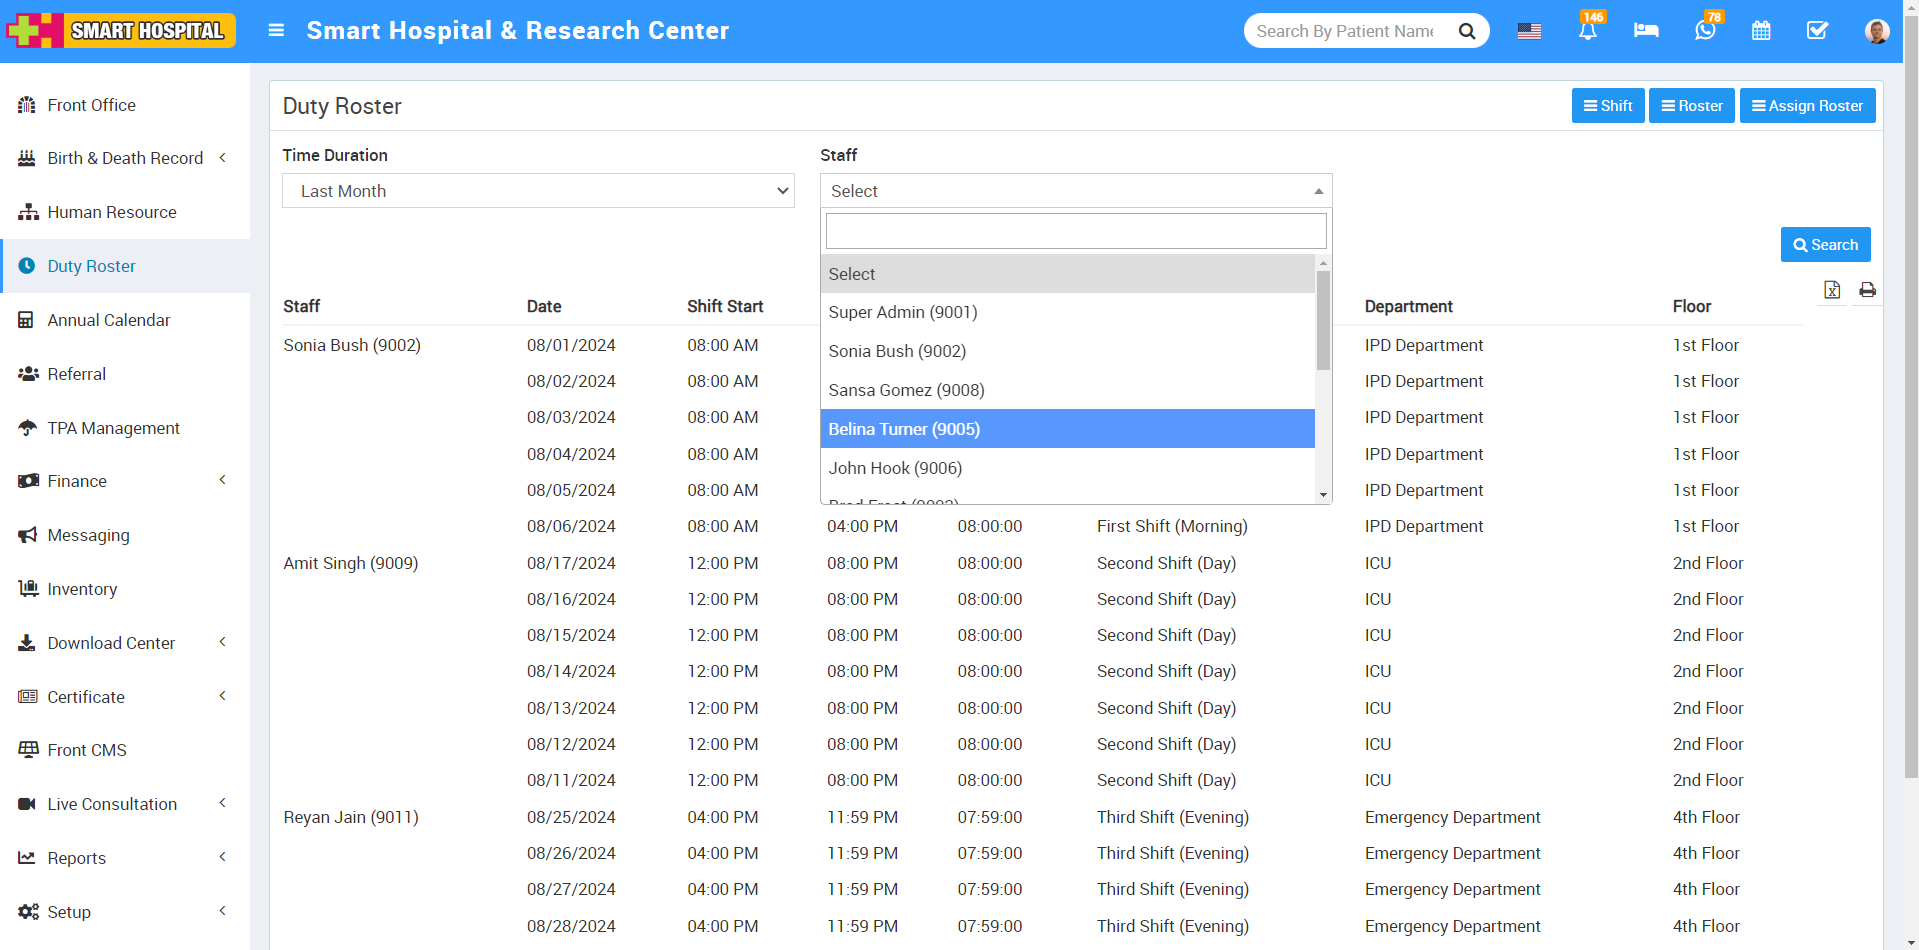Open the tasks checkbox icon in header
The height and width of the screenshot is (950, 1919).
pos(1817,31)
